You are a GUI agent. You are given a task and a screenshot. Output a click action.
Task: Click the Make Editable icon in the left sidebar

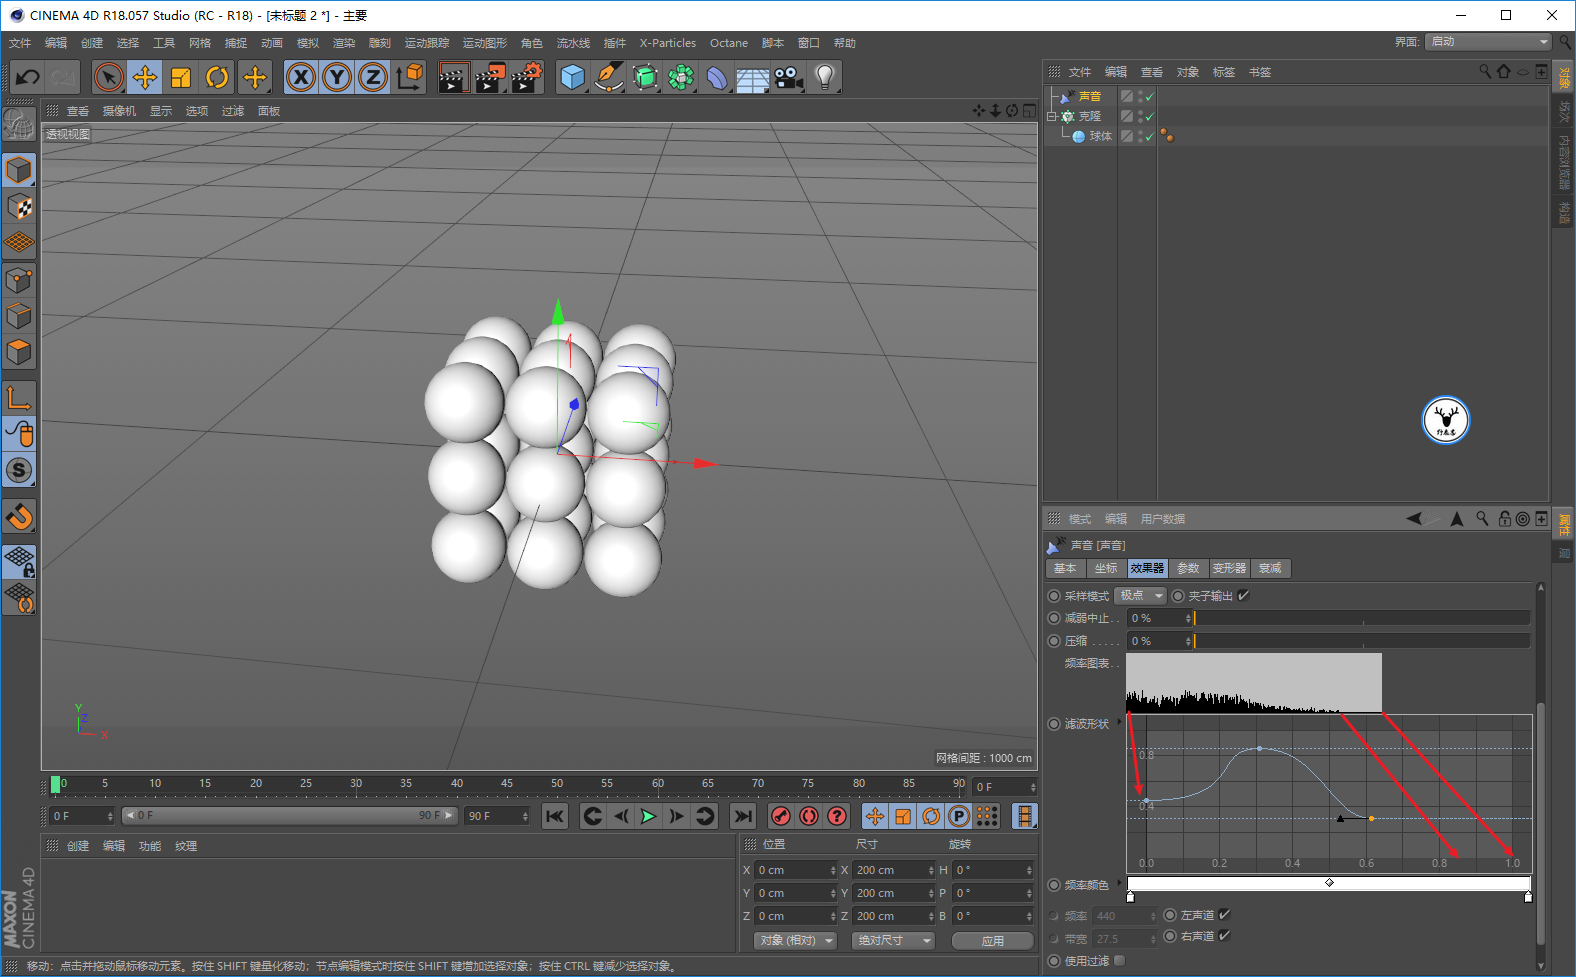[x=19, y=123]
